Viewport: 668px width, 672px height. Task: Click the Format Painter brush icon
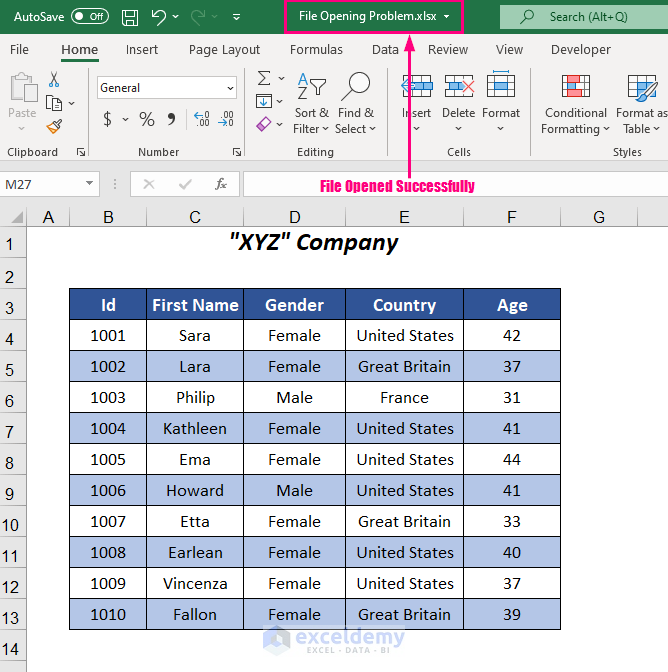tap(54, 126)
